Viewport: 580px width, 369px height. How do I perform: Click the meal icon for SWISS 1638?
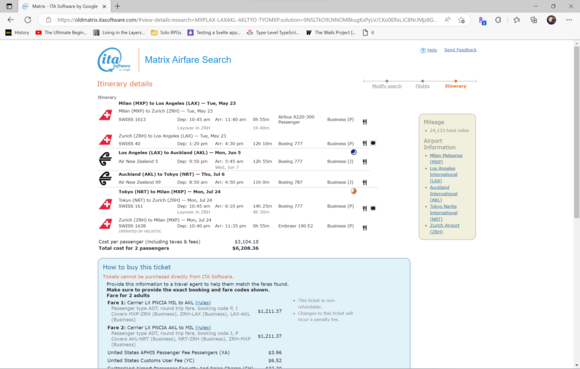(365, 228)
